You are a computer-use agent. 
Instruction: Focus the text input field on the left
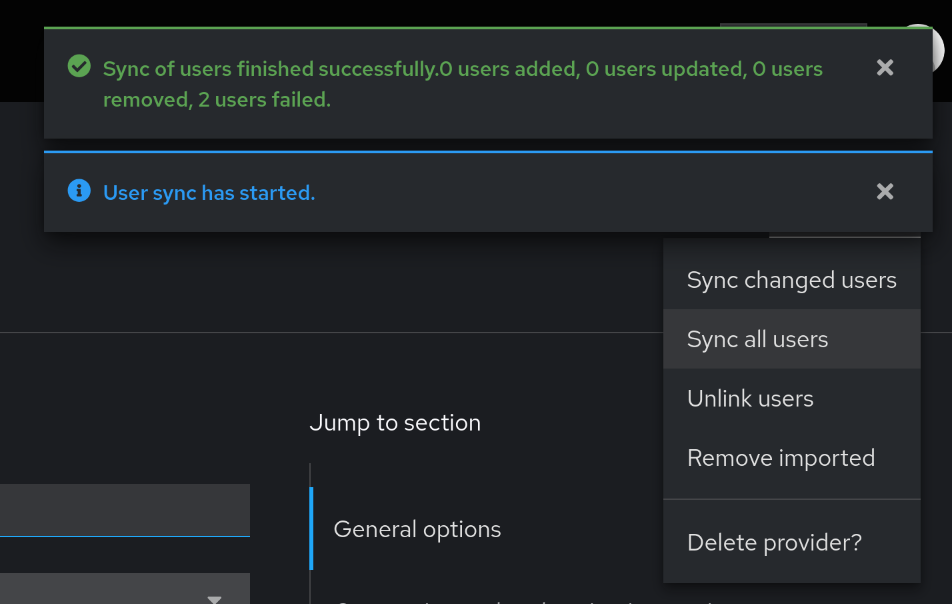pos(120,510)
